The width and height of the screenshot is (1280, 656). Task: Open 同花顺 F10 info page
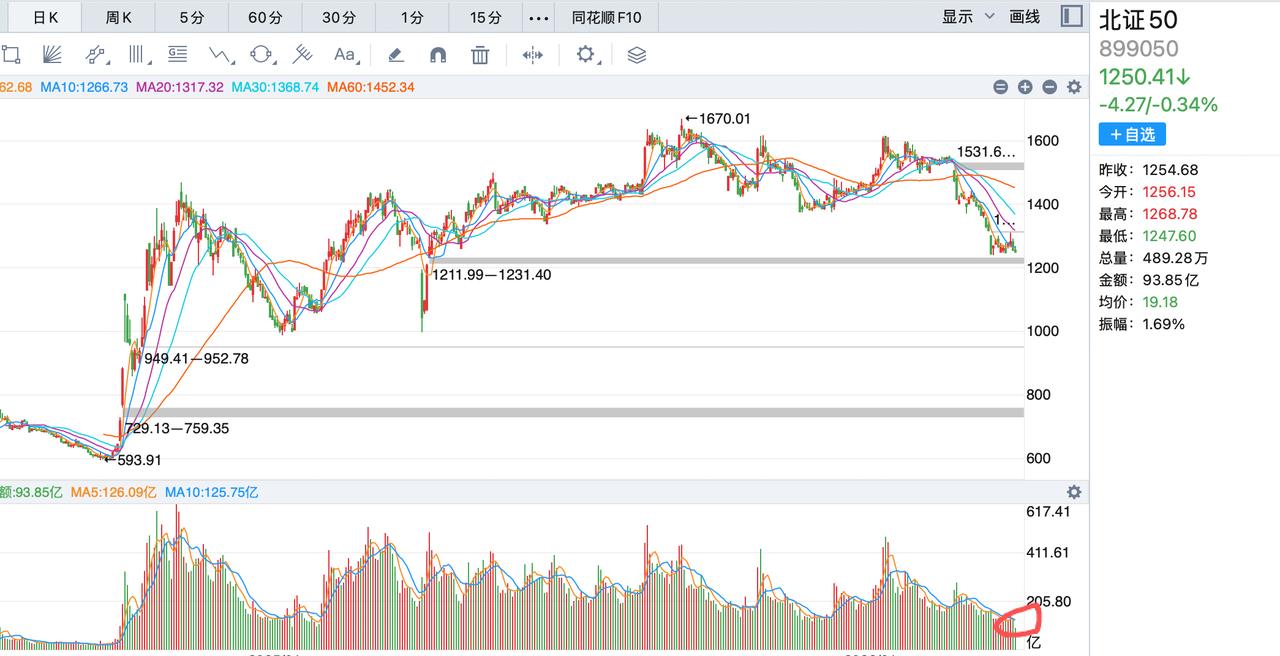[x=606, y=18]
